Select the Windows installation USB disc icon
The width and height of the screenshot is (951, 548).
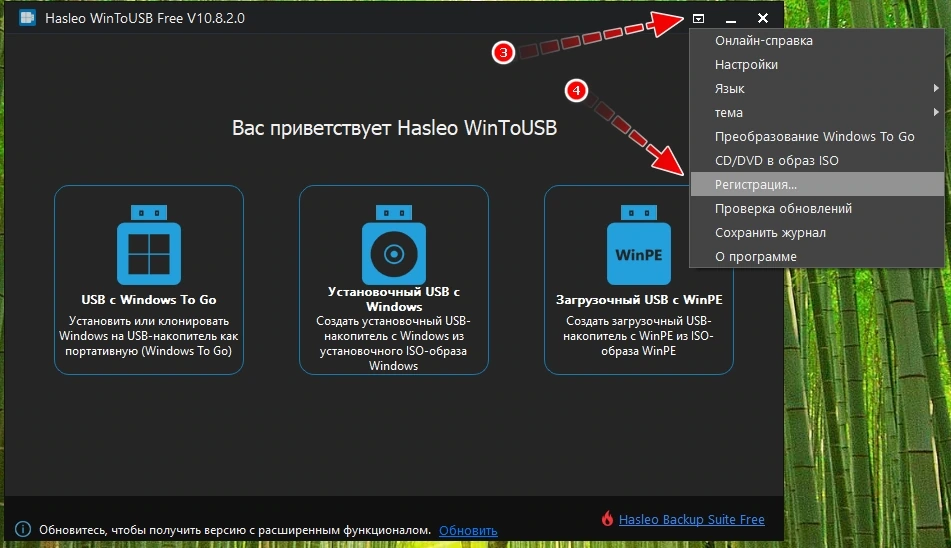(394, 245)
